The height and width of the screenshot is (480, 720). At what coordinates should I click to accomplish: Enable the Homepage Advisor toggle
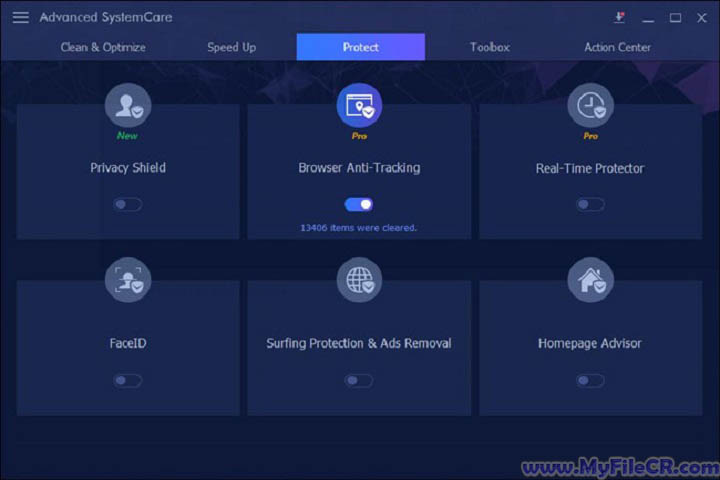point(591,380)
